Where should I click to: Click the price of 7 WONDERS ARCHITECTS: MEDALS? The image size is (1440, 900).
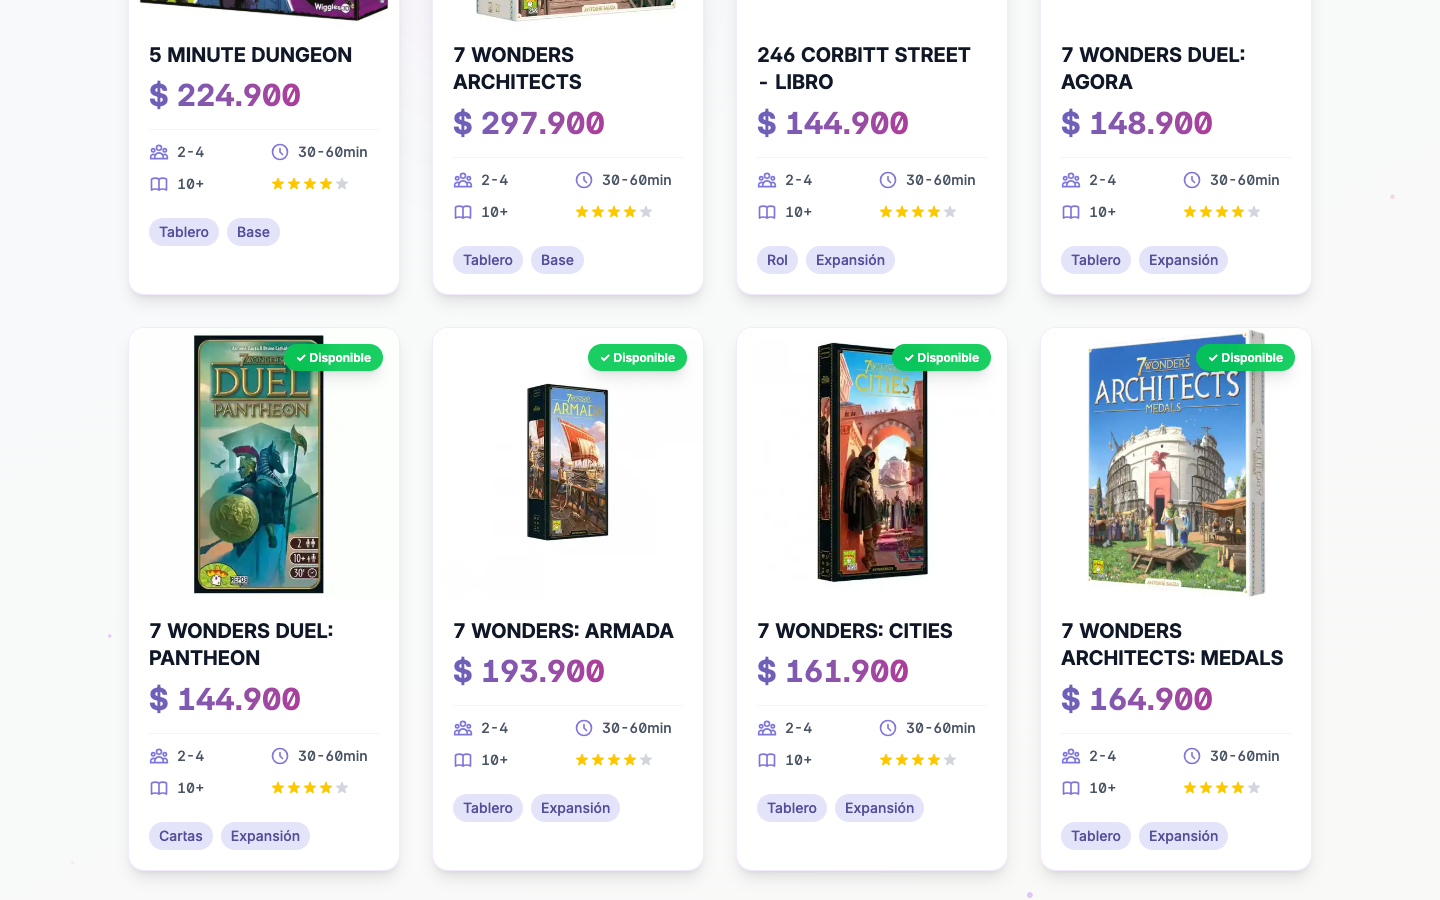pyautogui.click(x=1137, y=699)
